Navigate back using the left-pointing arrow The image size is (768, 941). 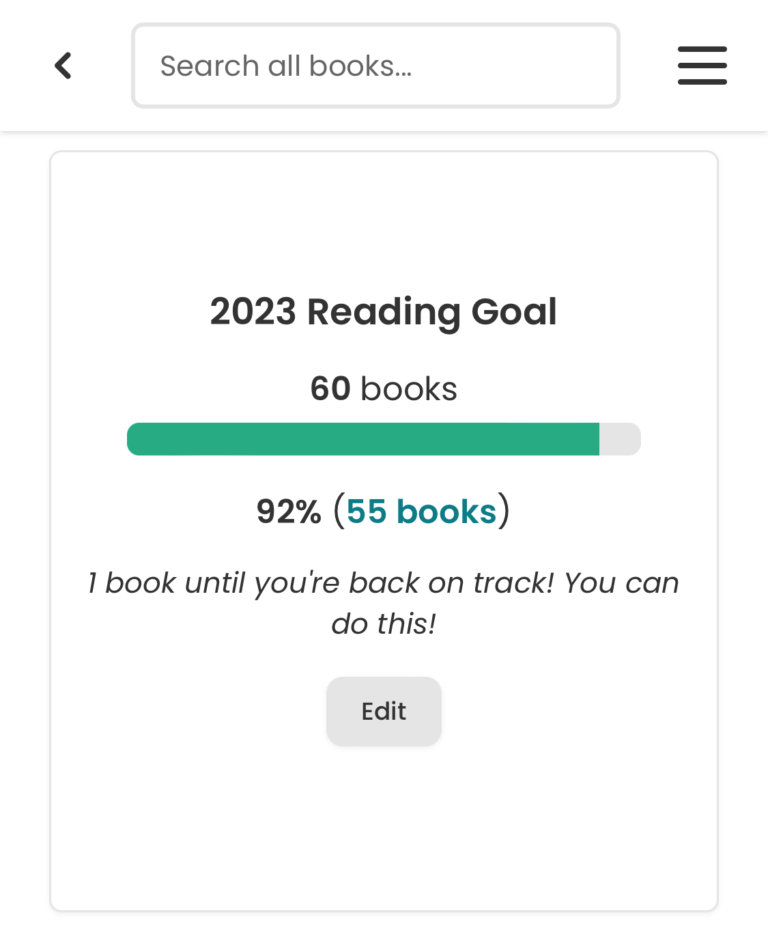[x=62, y=65]
